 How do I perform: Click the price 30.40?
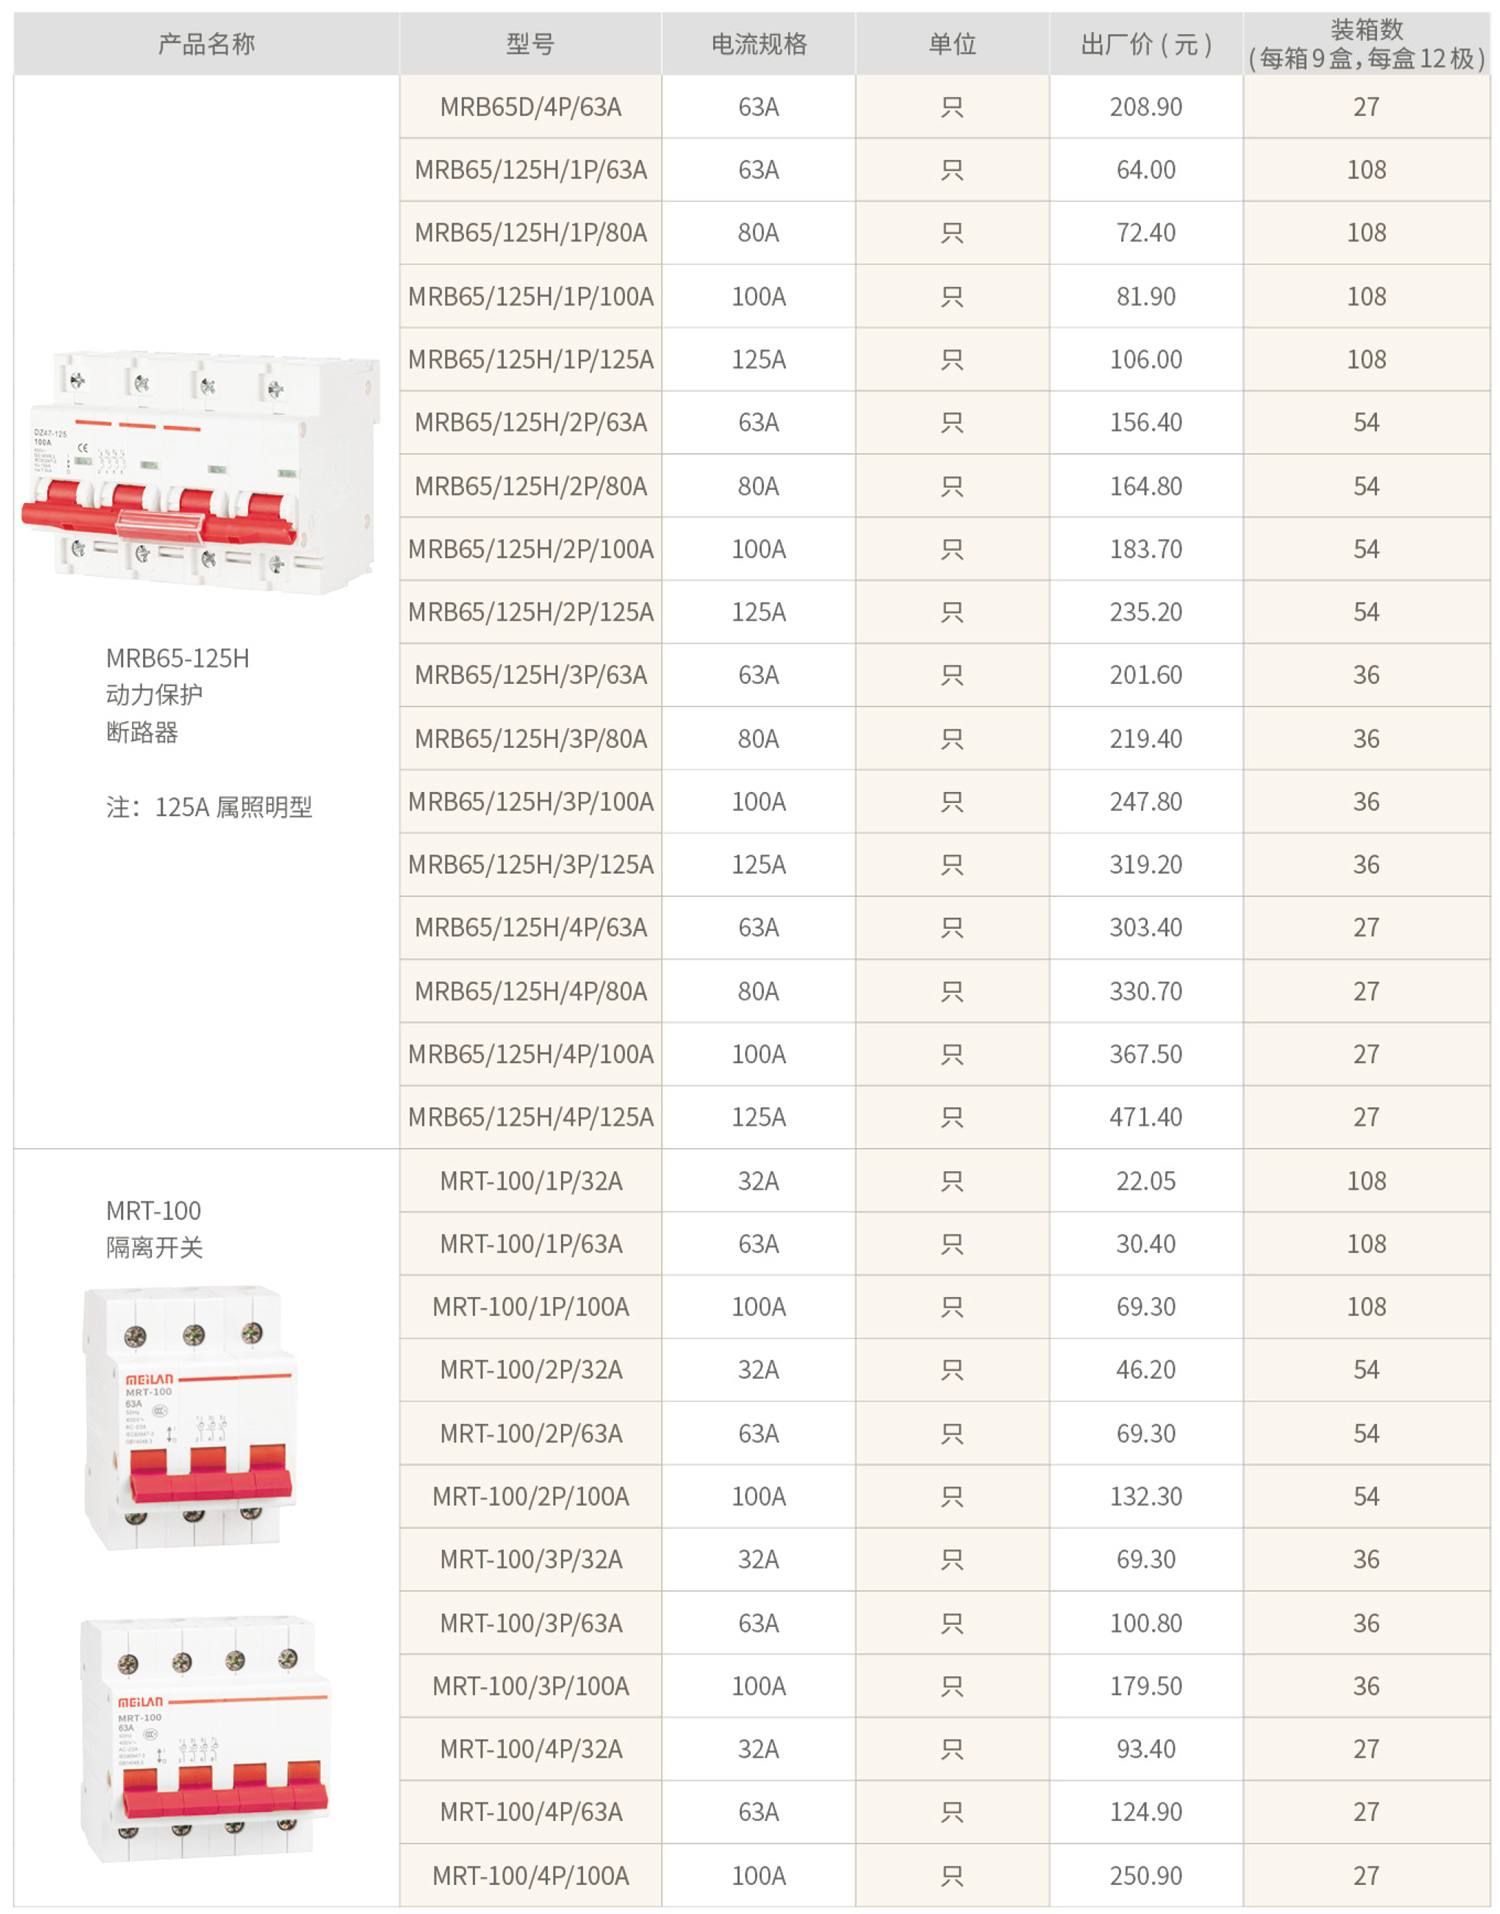1146,1244
